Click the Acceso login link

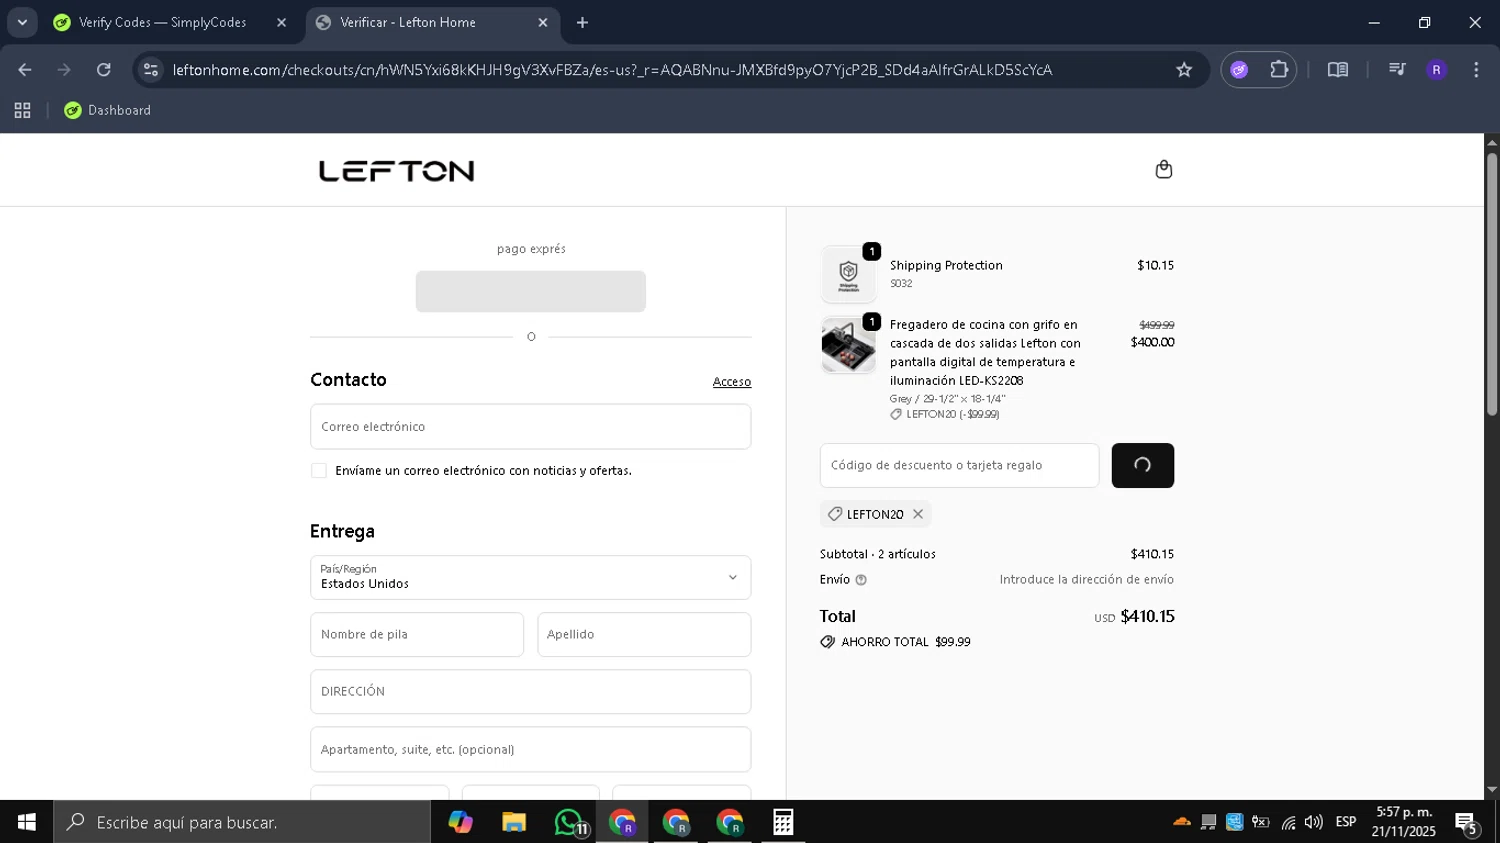[731, 382]
